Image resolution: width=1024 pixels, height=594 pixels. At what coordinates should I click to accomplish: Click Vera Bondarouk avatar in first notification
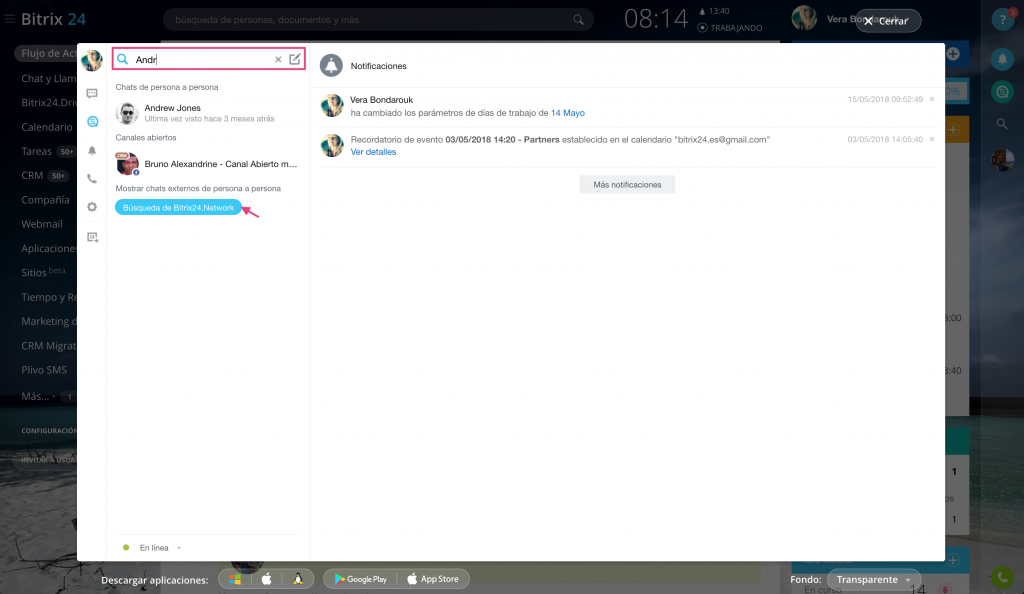332,105
